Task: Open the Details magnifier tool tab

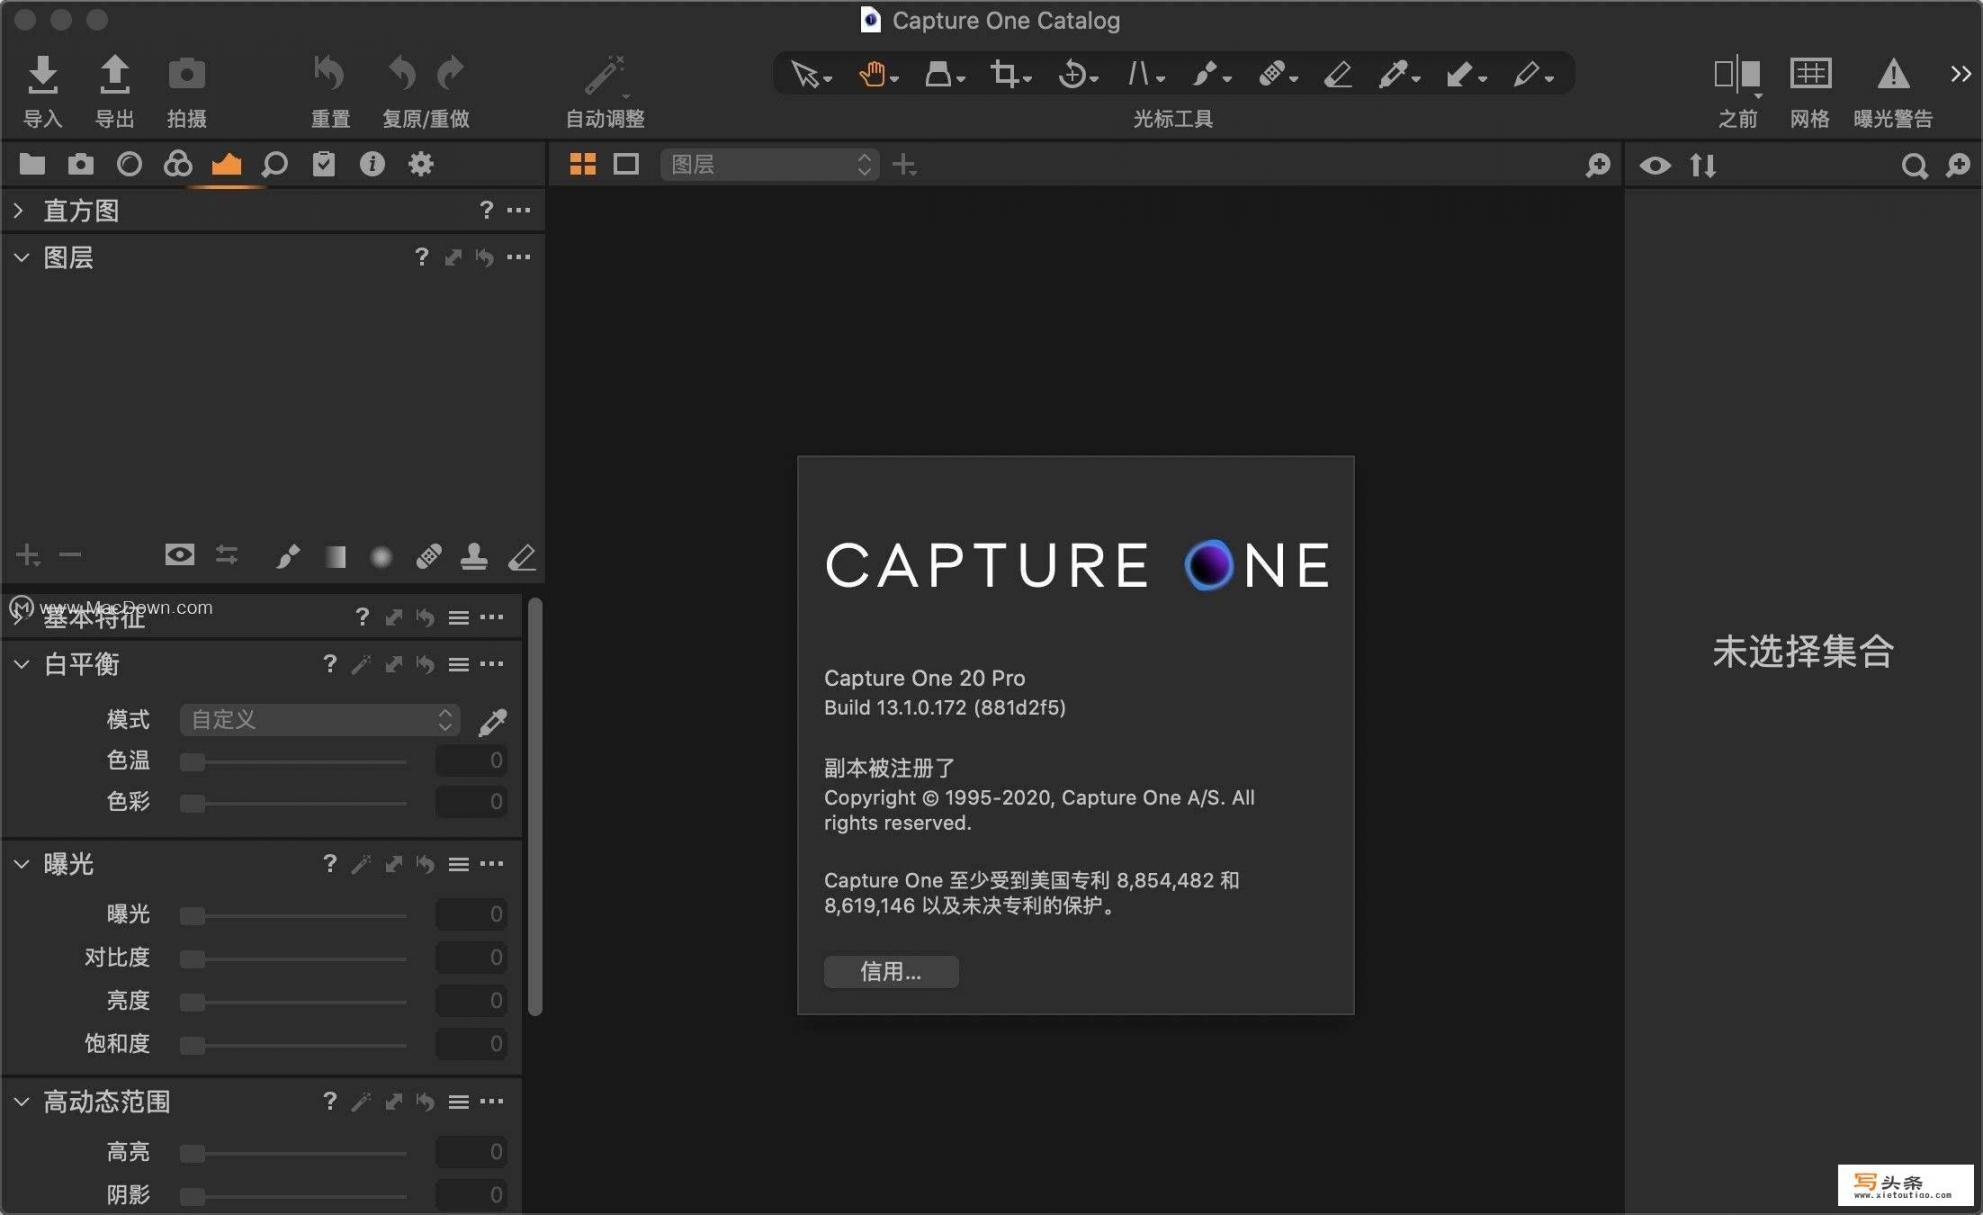Action: pos(274,164)
